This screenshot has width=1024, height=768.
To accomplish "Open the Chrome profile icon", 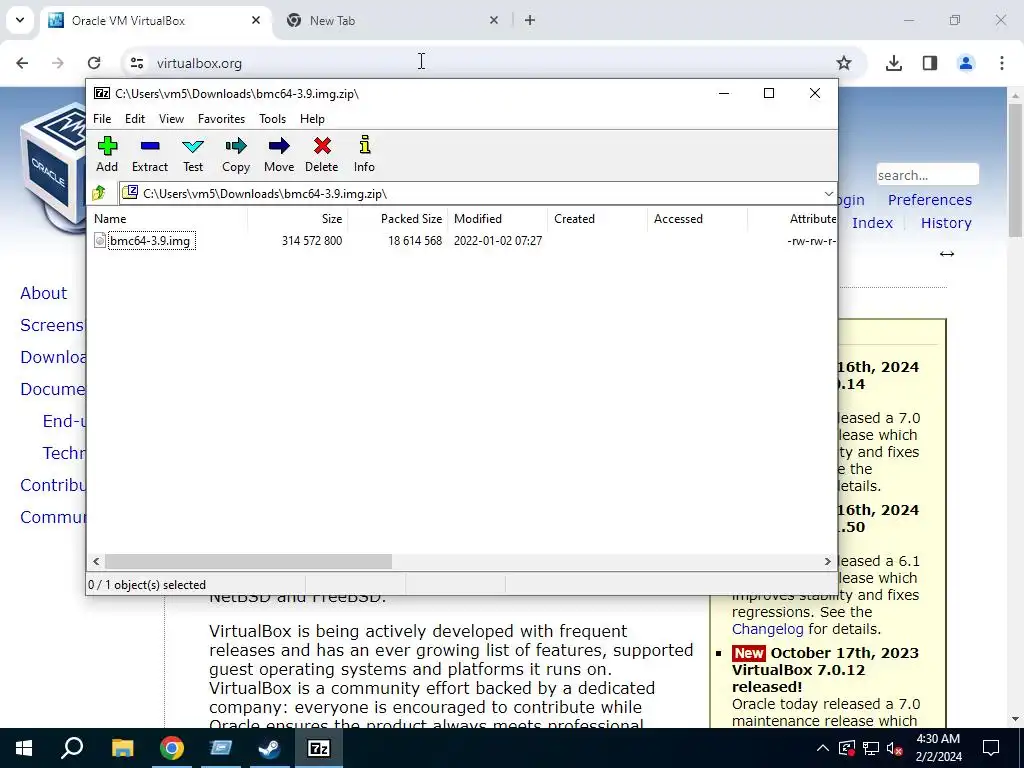I will tap(965, 63).
